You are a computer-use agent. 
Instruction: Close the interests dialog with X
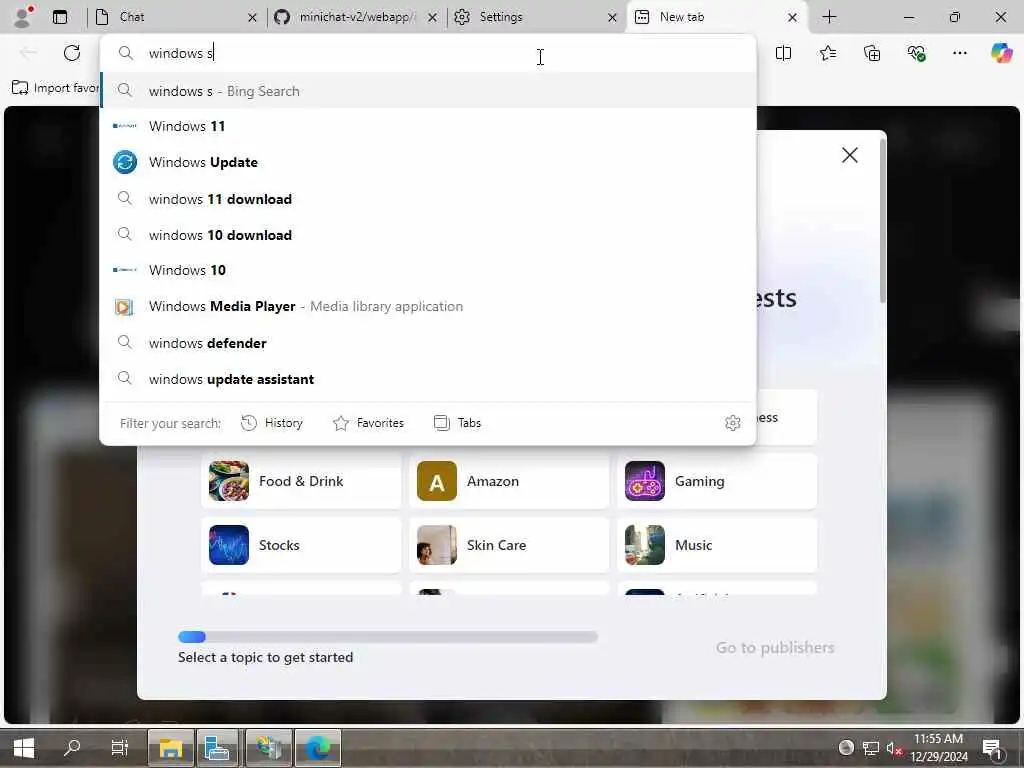pyautogui.click(x=850, y=155)
